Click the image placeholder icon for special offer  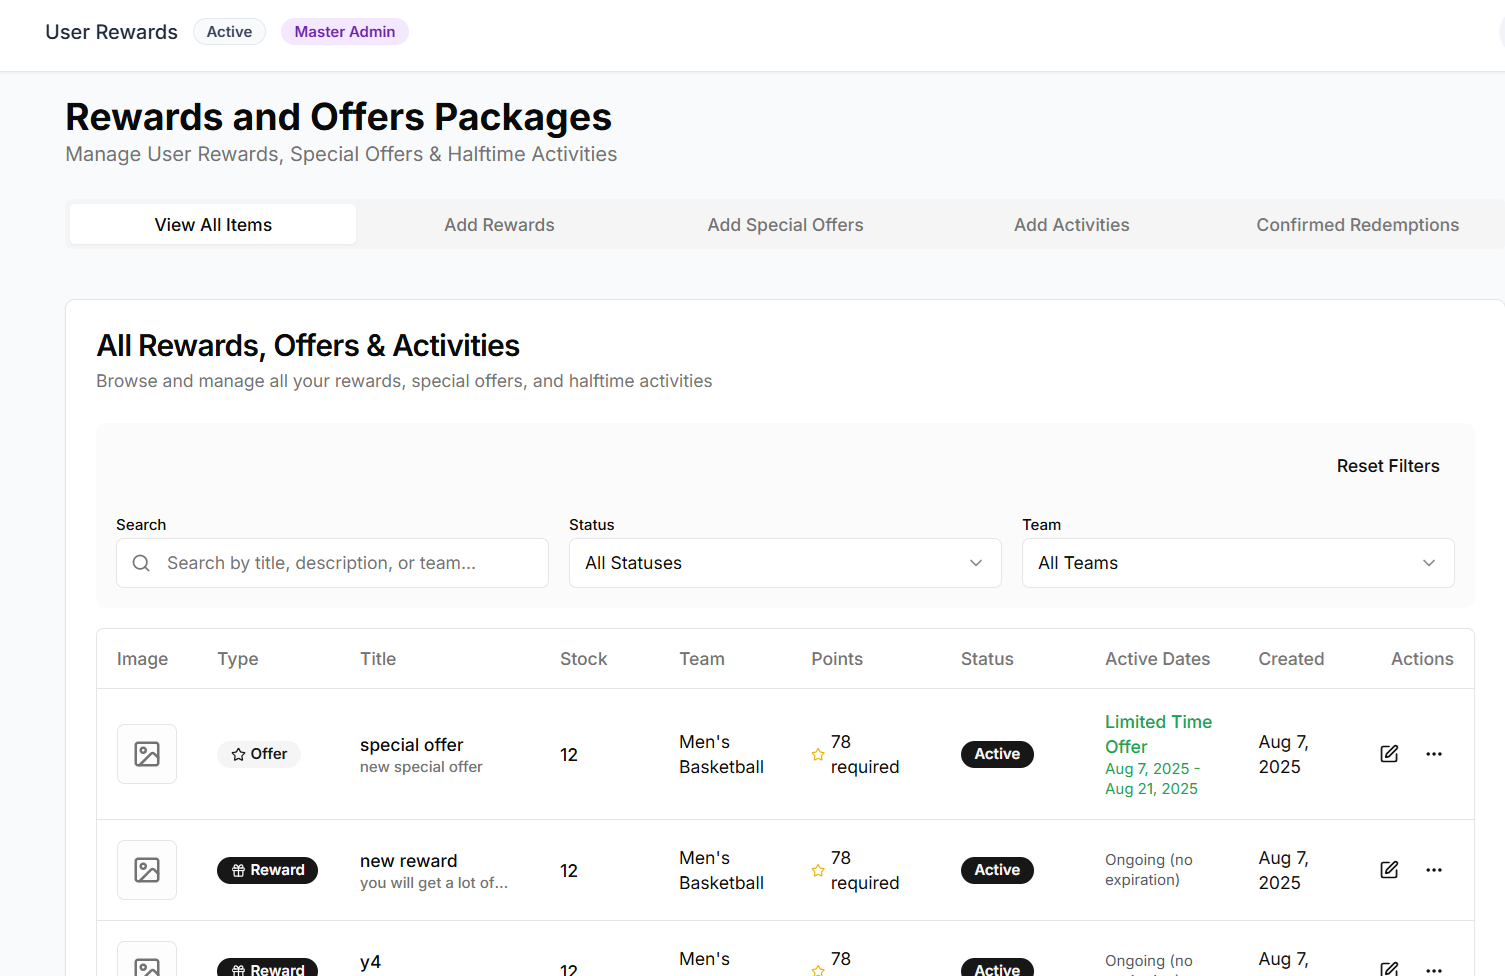tap(146, 754)
